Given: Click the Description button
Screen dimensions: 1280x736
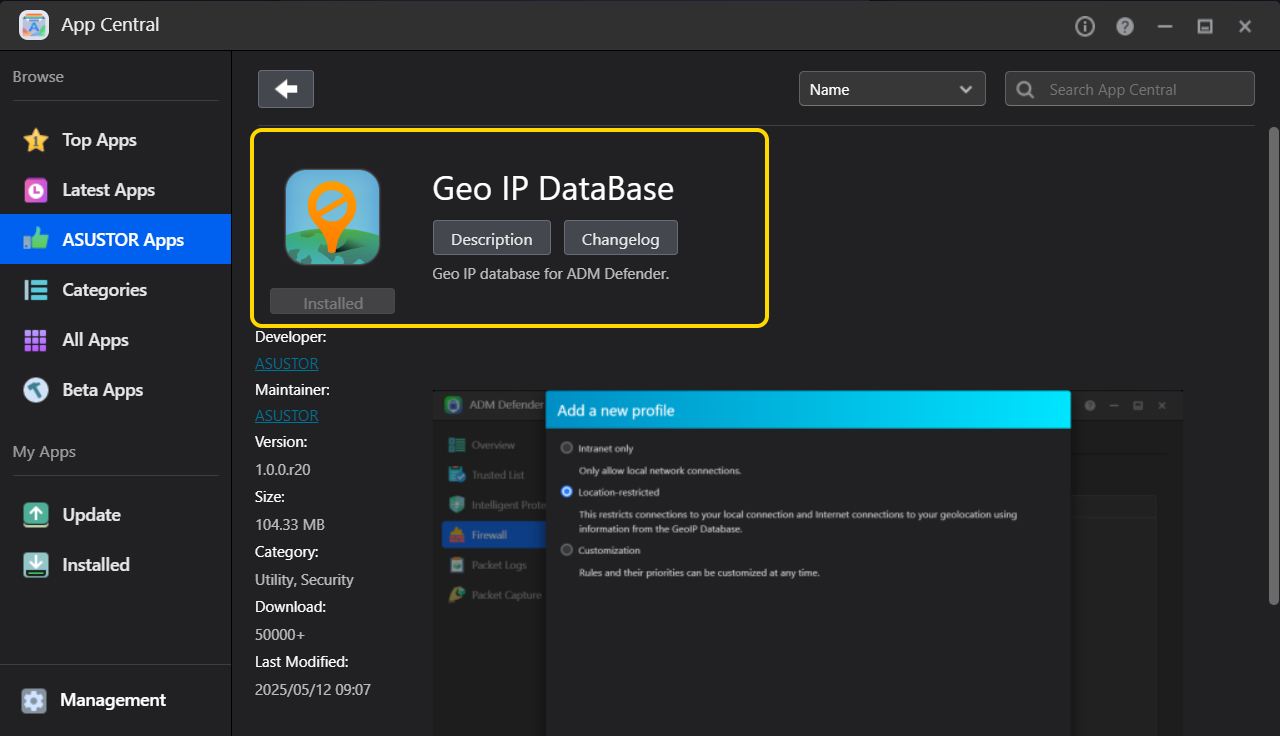Looking at the screenshot, I should pyautogui.click(x=491, y=238).
